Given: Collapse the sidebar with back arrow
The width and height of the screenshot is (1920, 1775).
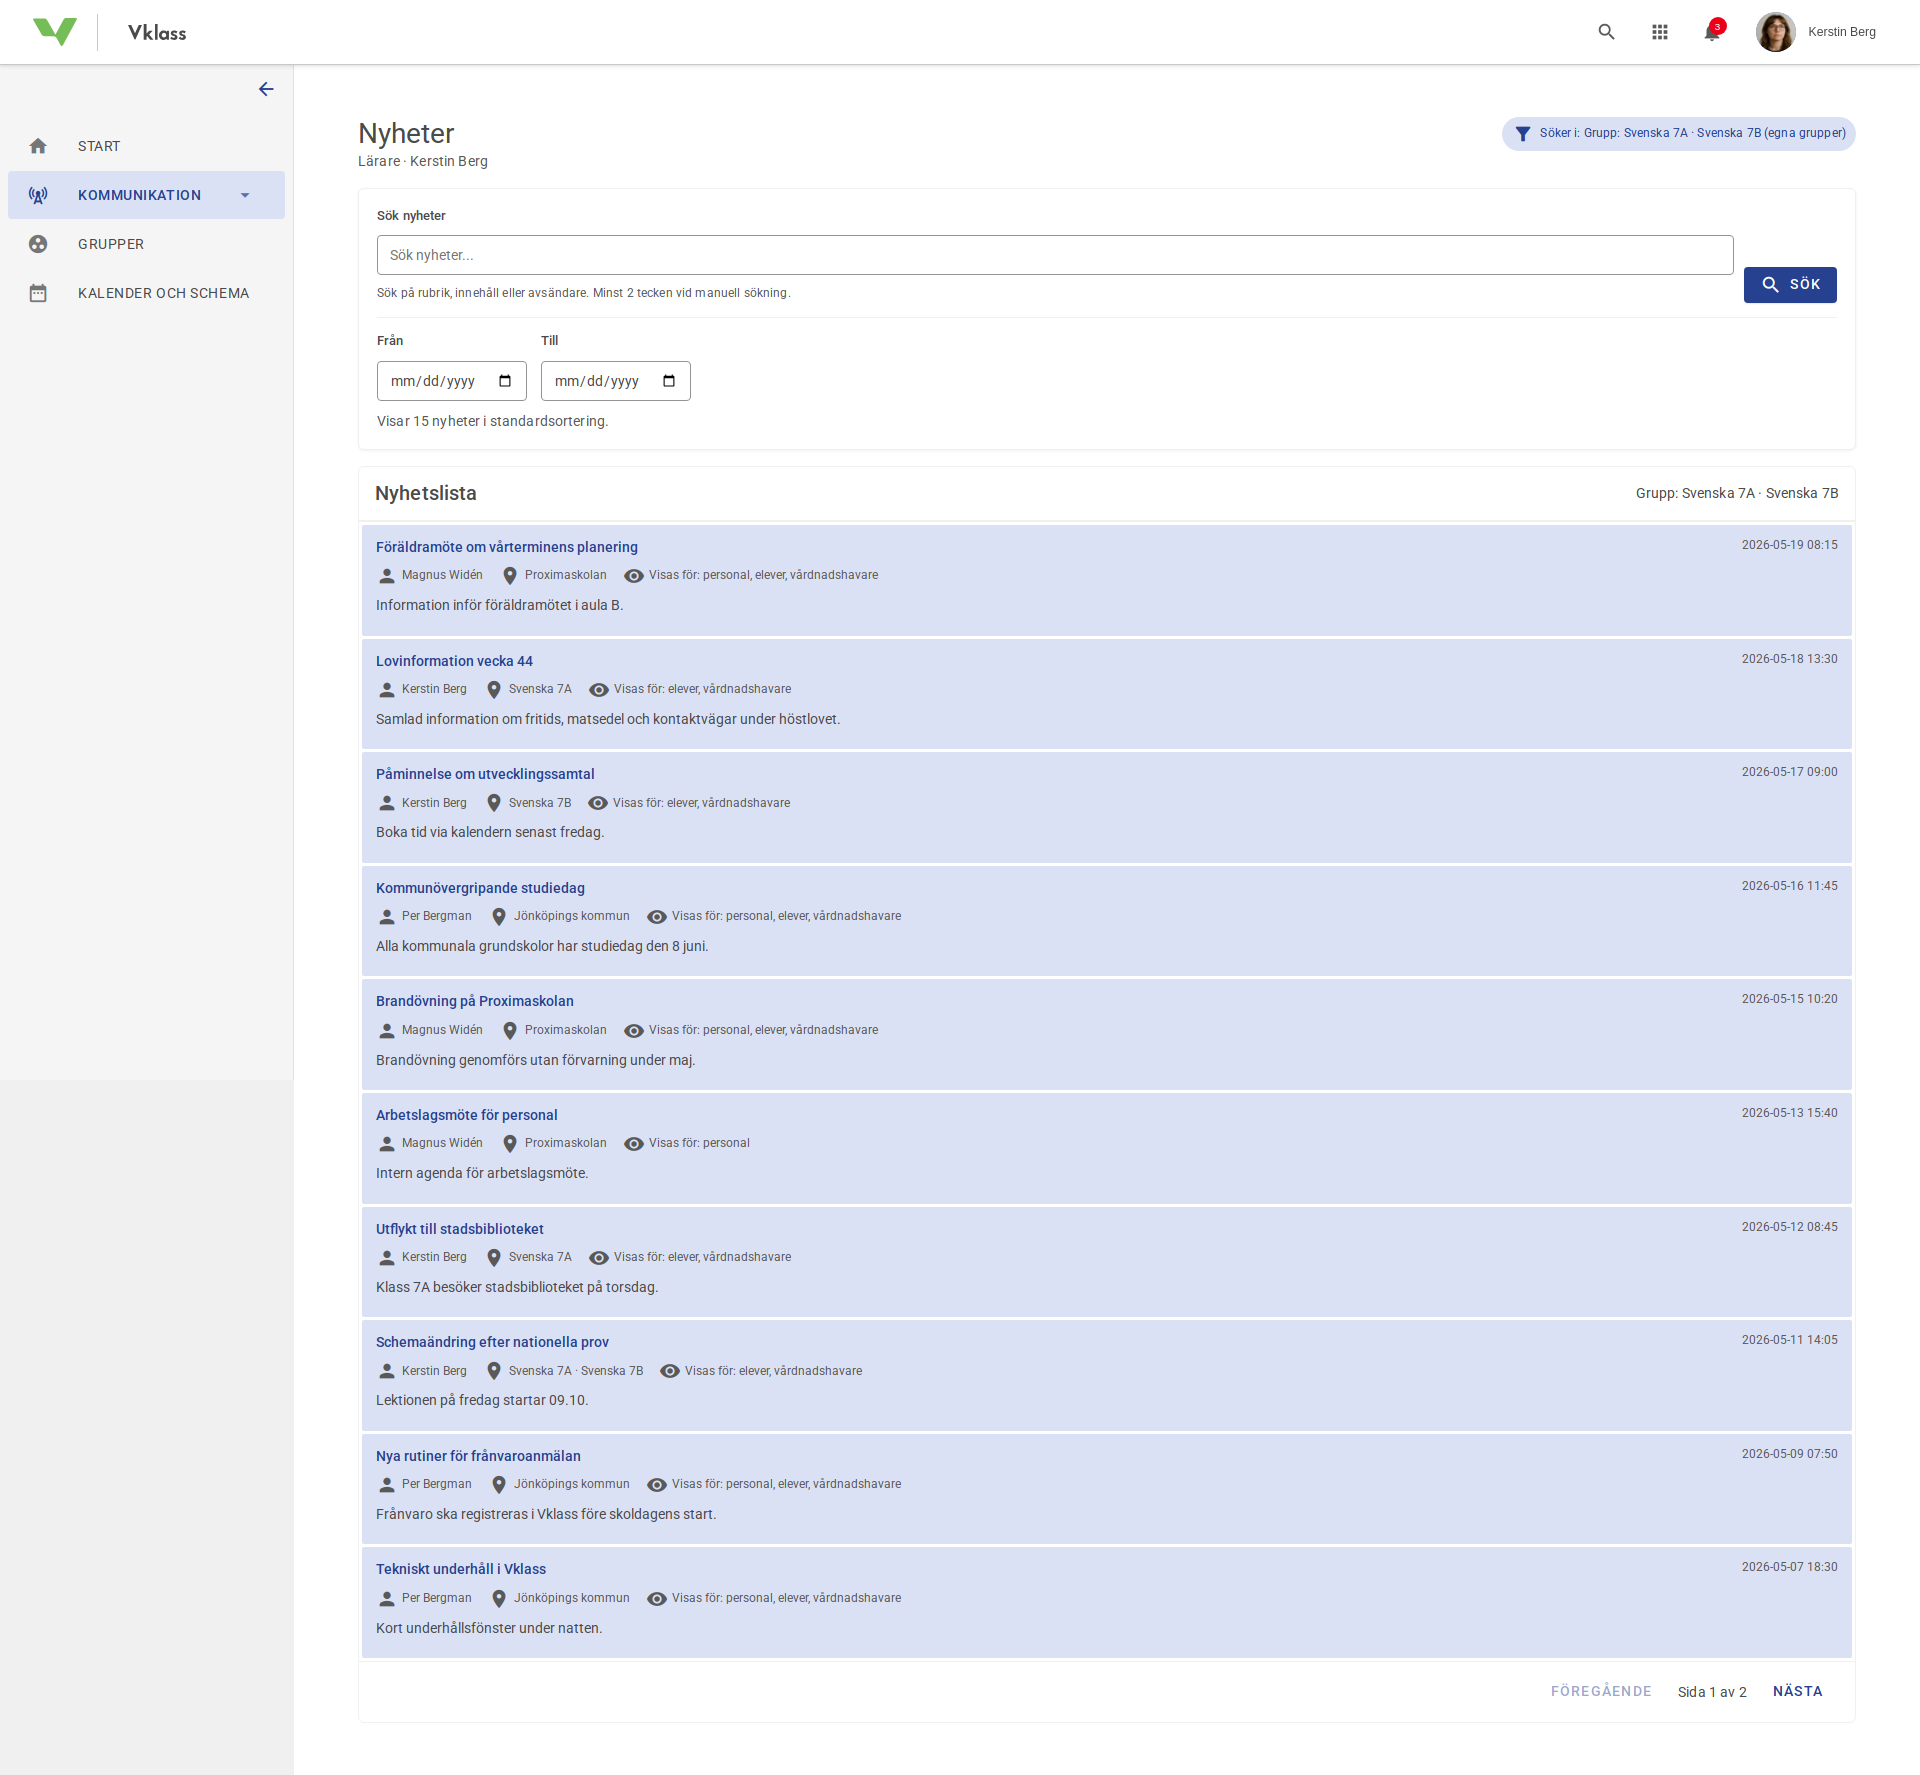Looking at the screenshot, I should click(266, 89).
